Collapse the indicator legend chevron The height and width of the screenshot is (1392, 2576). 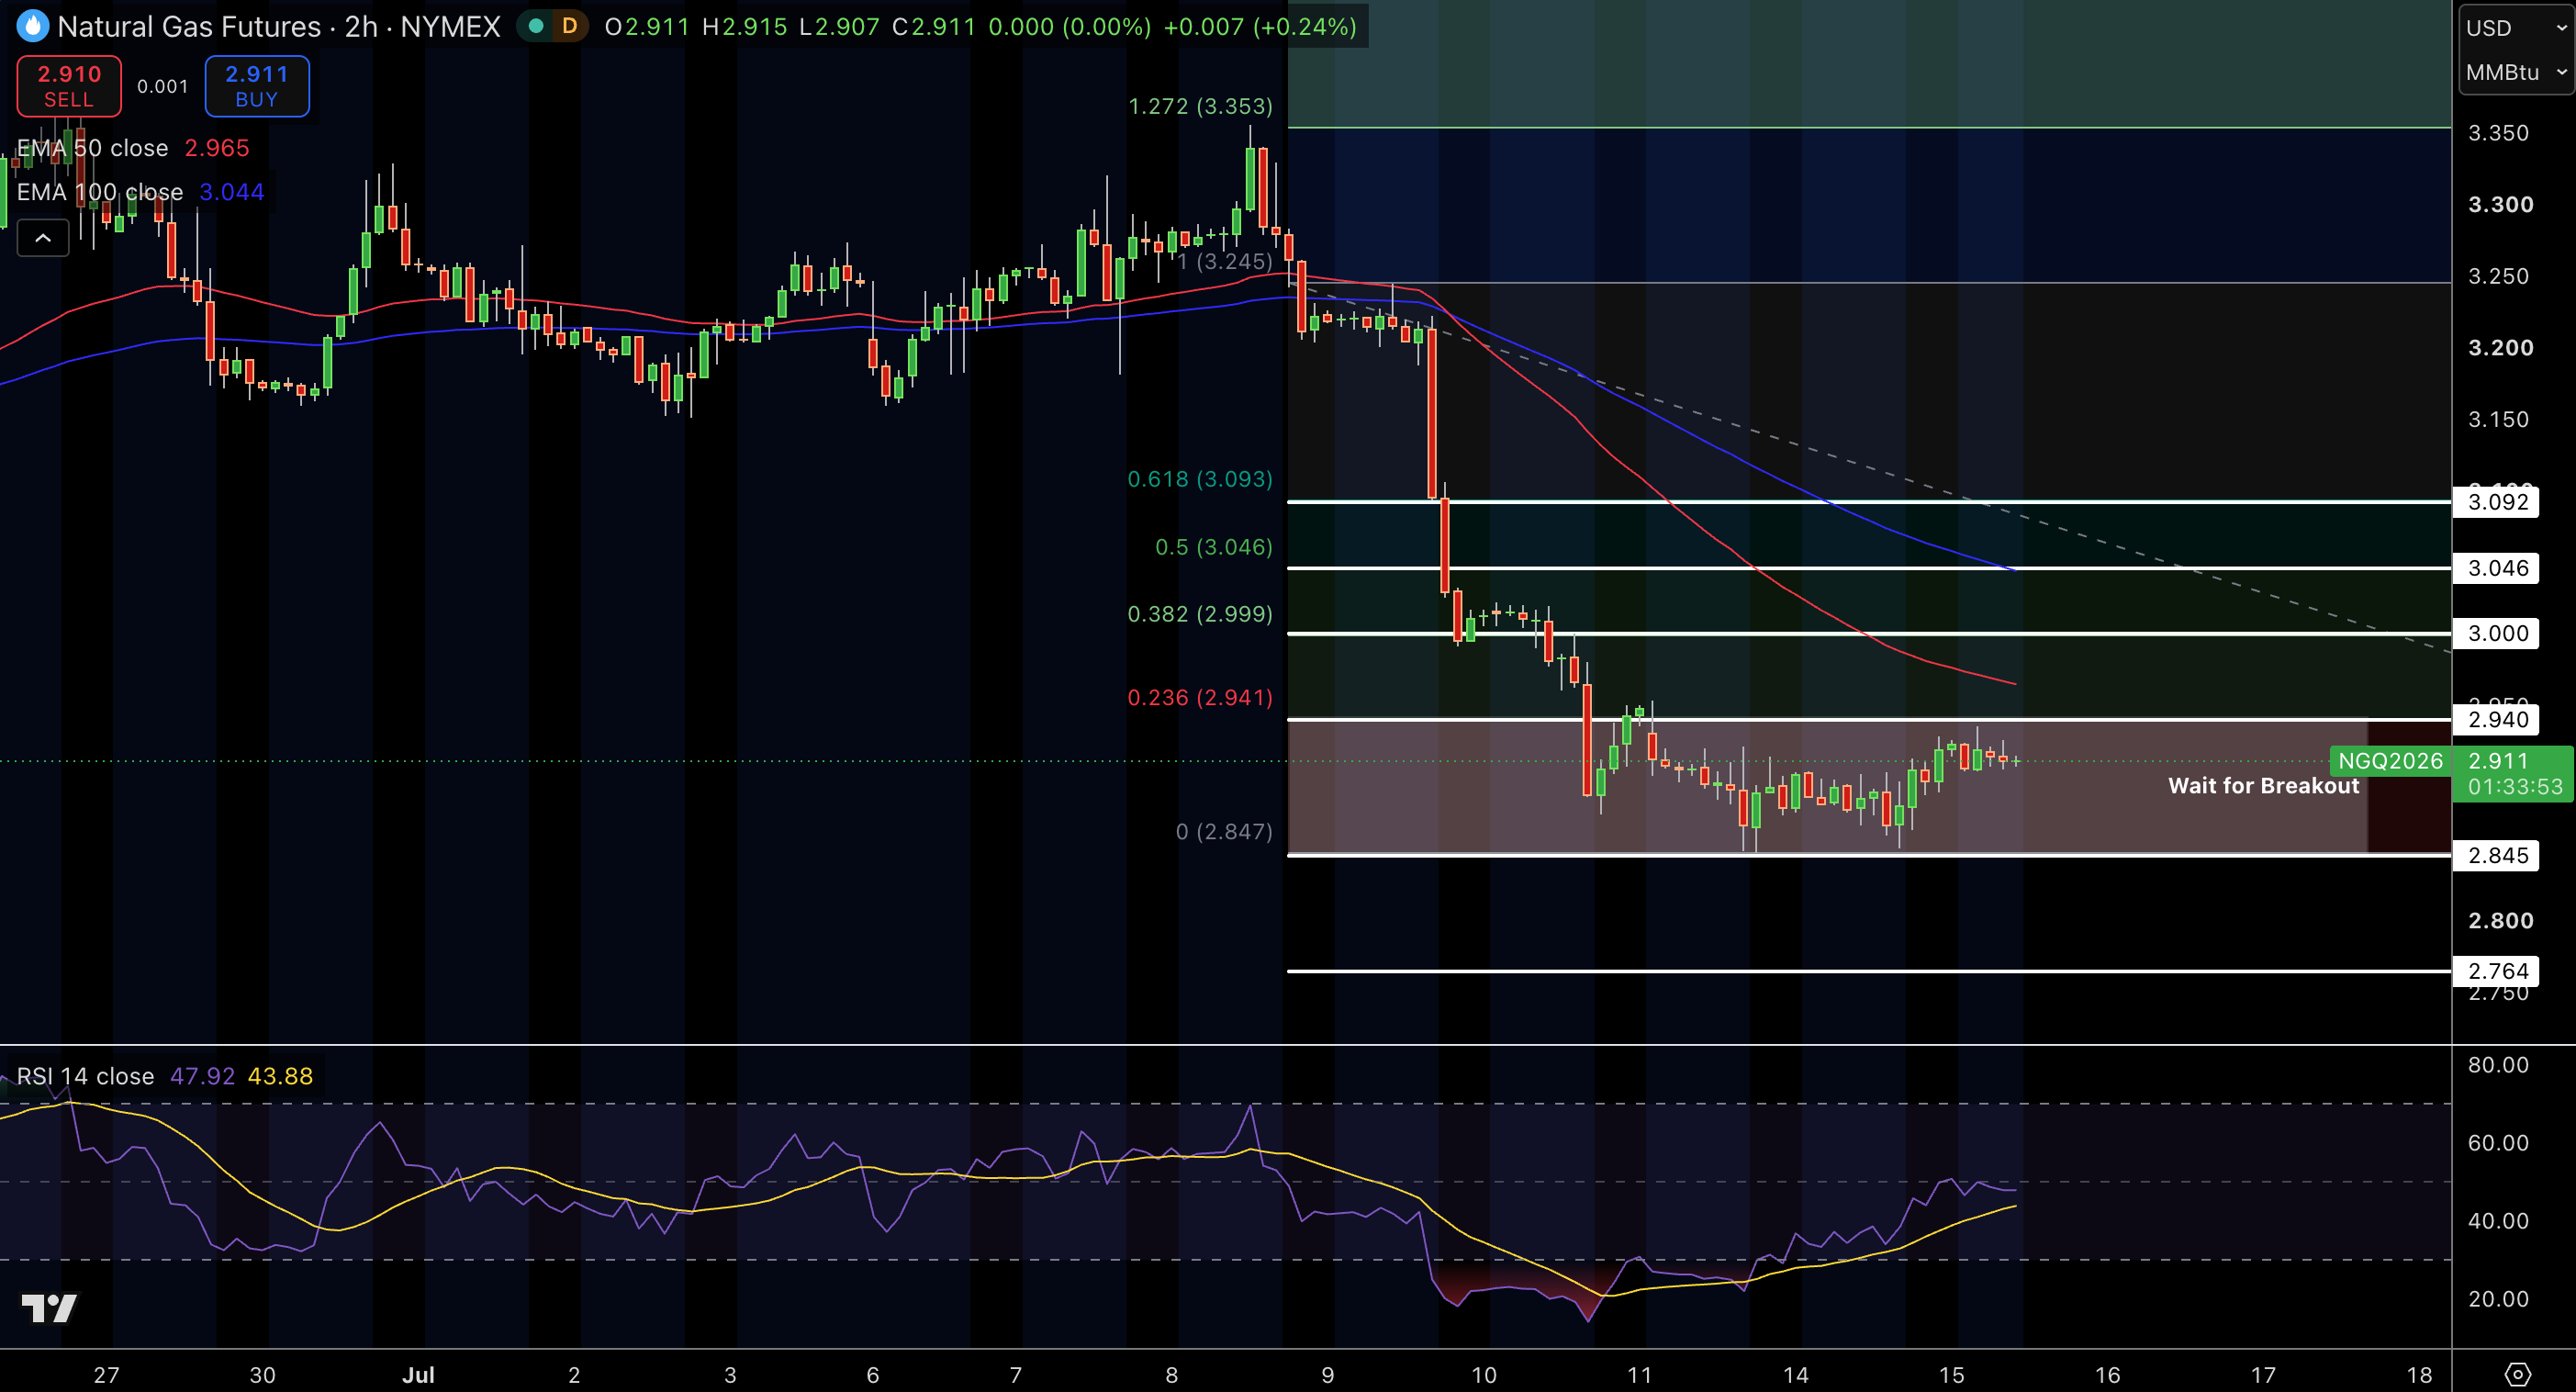43,238
